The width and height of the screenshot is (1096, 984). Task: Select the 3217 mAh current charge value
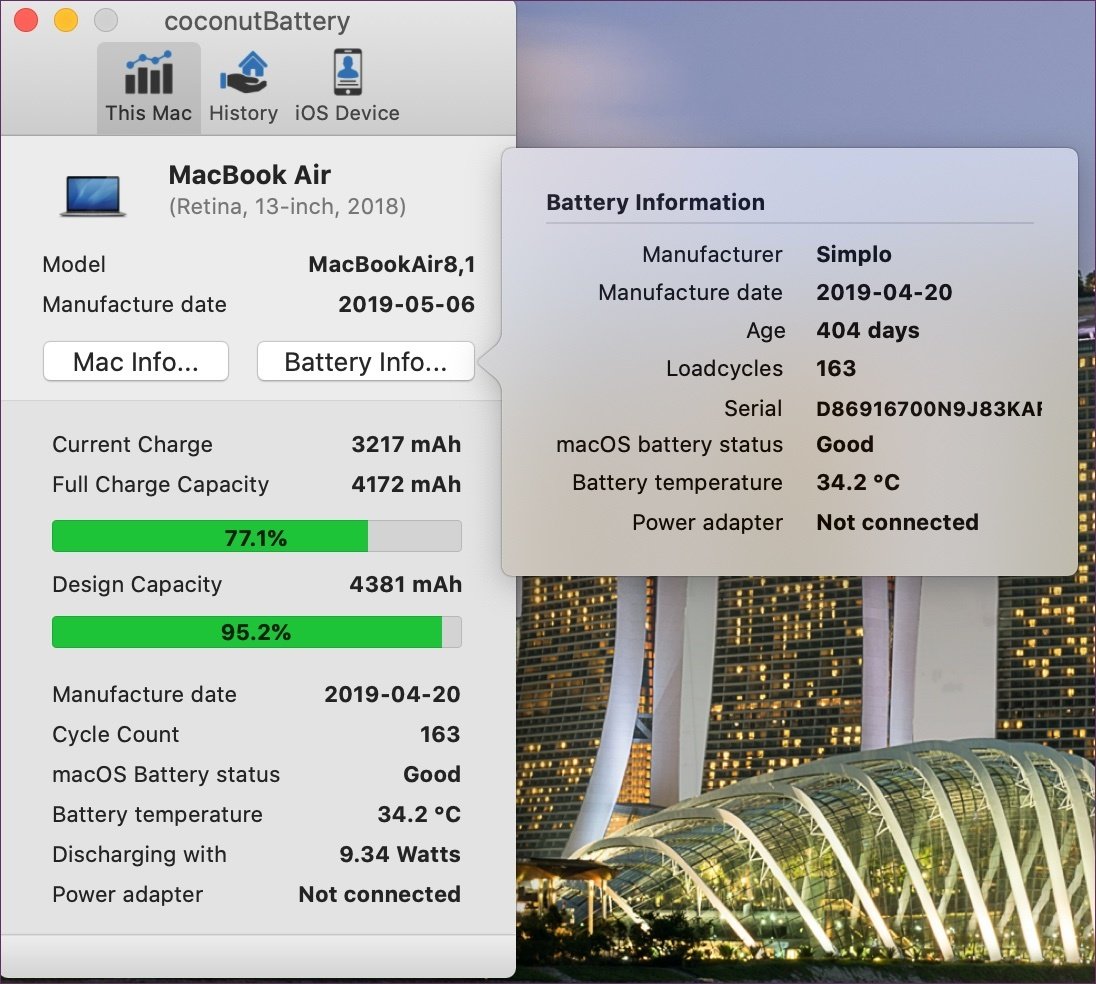point(406,445)
